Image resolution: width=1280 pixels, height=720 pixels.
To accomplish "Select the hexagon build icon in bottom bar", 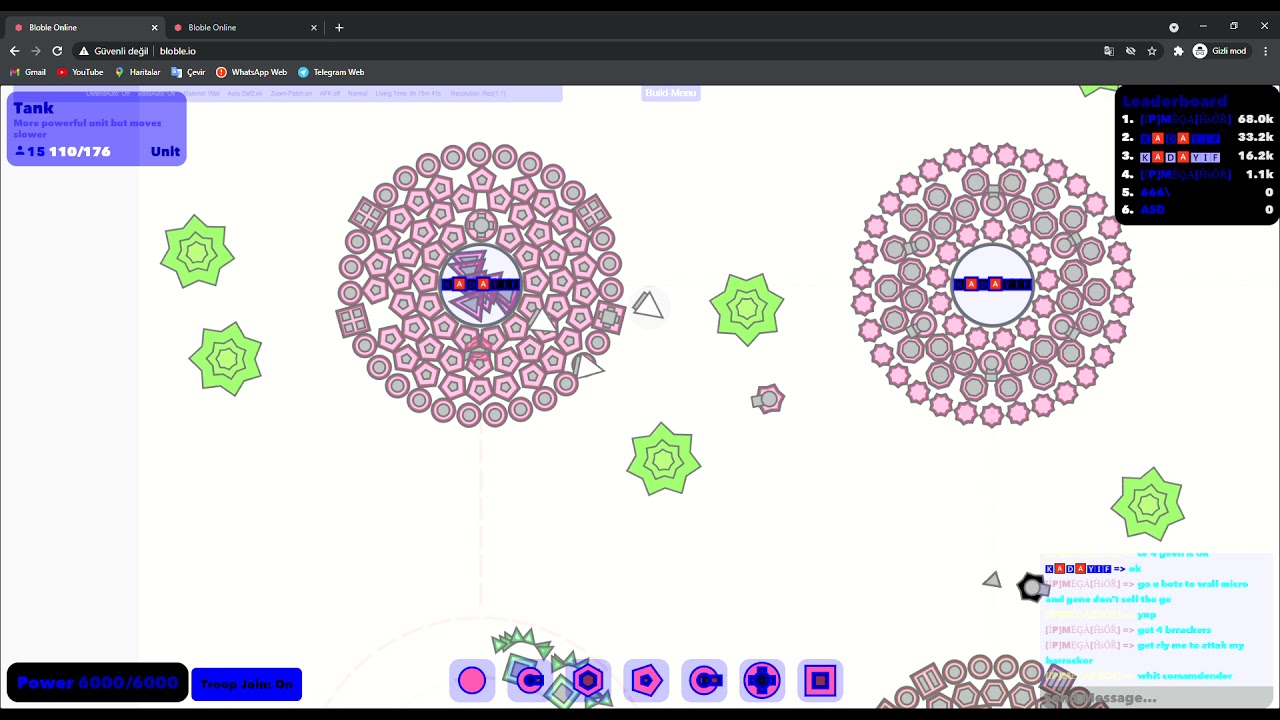I will coord(588,681).
